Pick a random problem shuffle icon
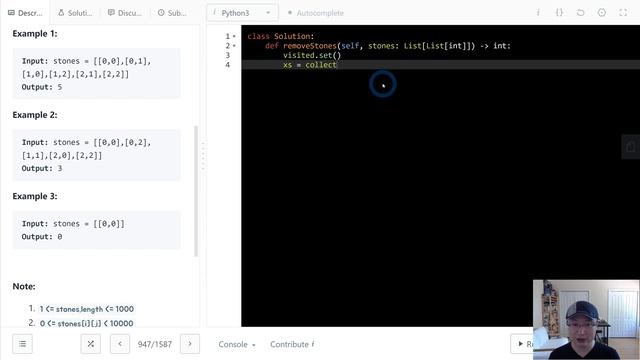Screen dimensions: 640x360 [x=91, y=344]
